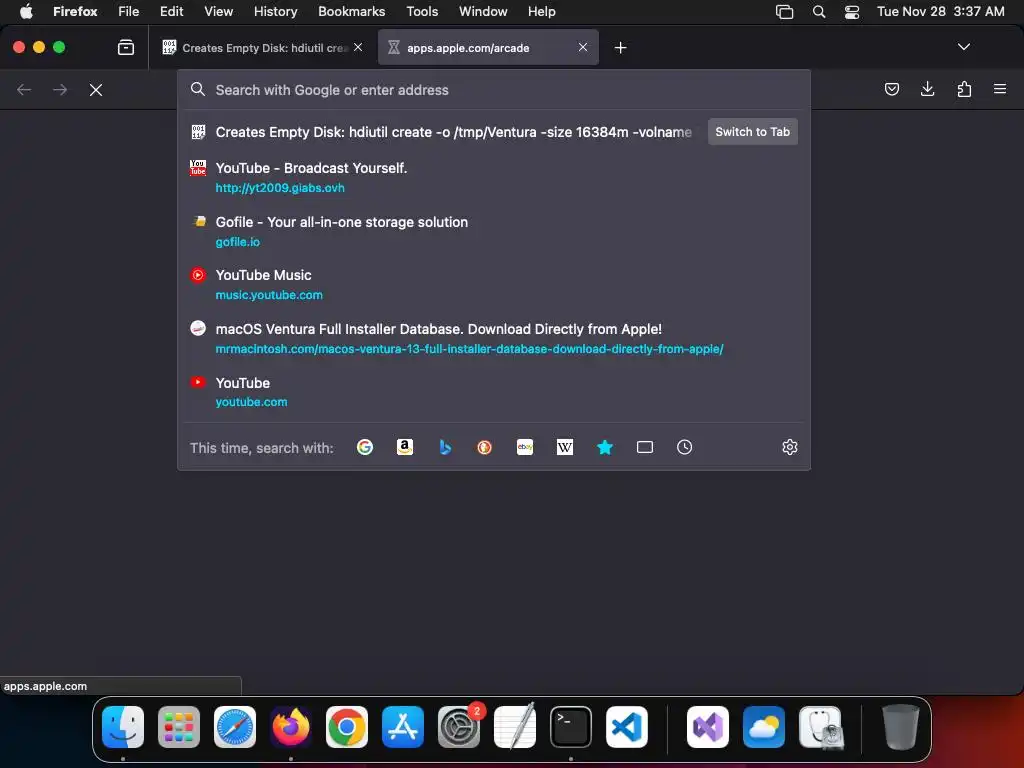Search this time with eBay icon
1024x768 pixels.
[525, 447]
